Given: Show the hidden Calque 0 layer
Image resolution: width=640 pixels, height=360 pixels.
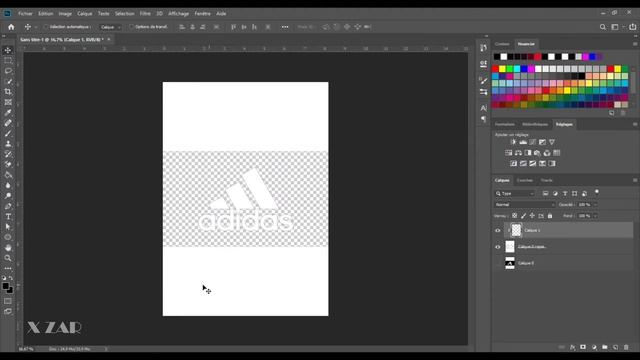Looking at the screenshot, I should coord(498,263).
